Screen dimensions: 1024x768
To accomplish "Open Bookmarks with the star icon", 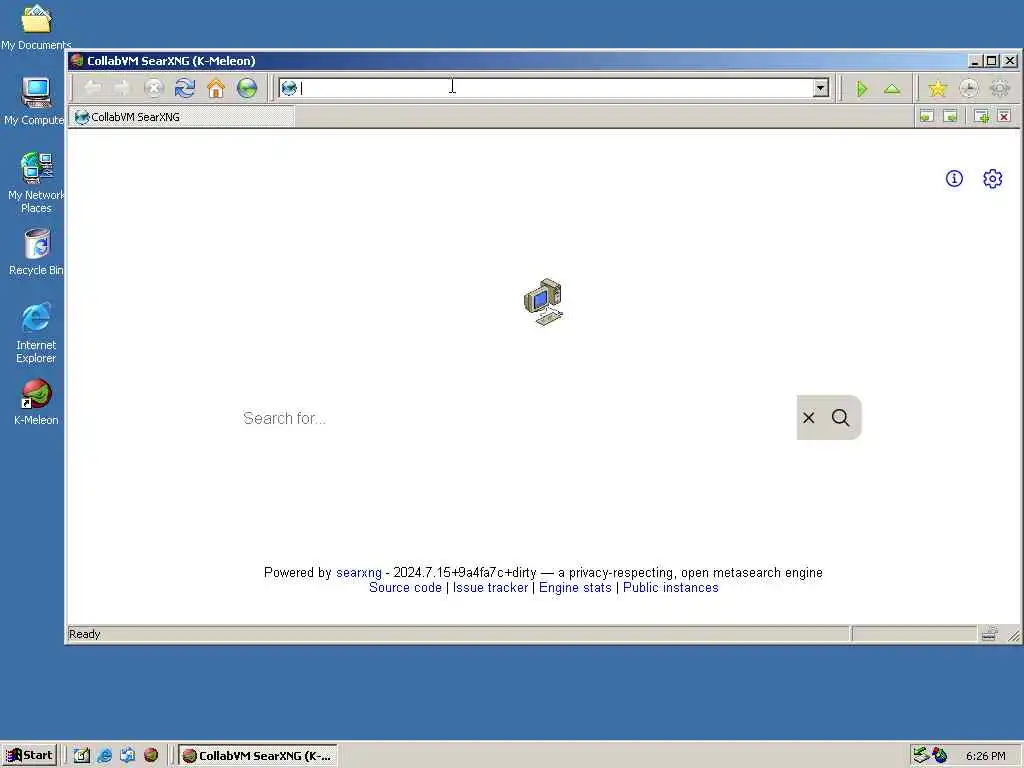I will coord(937,88).
